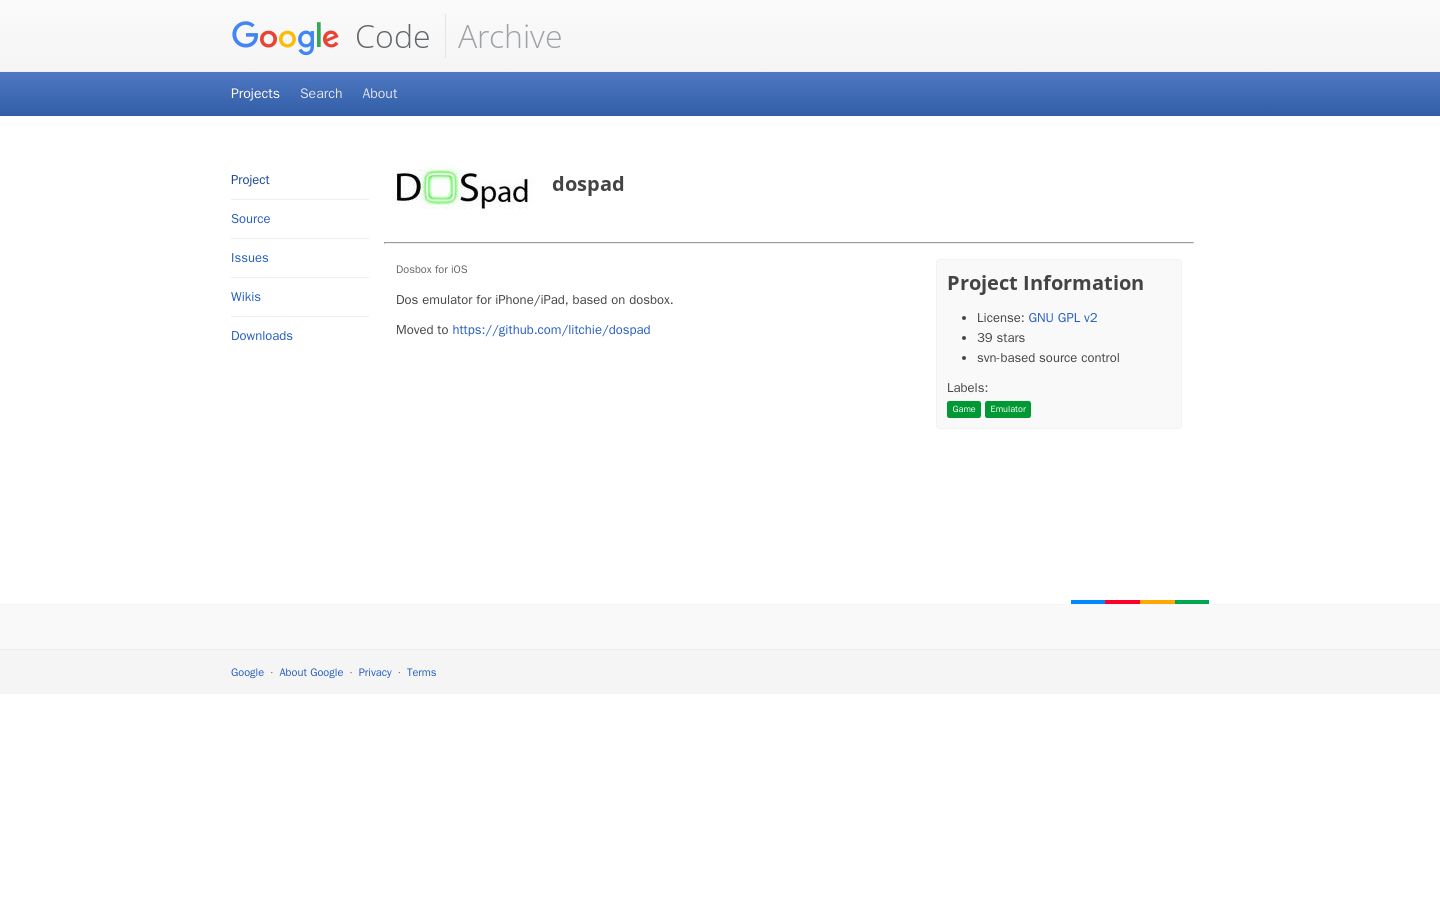1440x900 pixels.
Task: Click the "Labels:" text
Action: click(x=967, y=388)
